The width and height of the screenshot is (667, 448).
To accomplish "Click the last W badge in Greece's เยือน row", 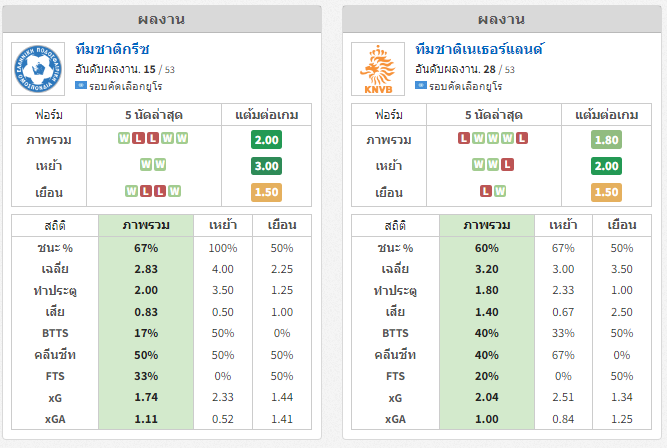I will coord(174,191).
